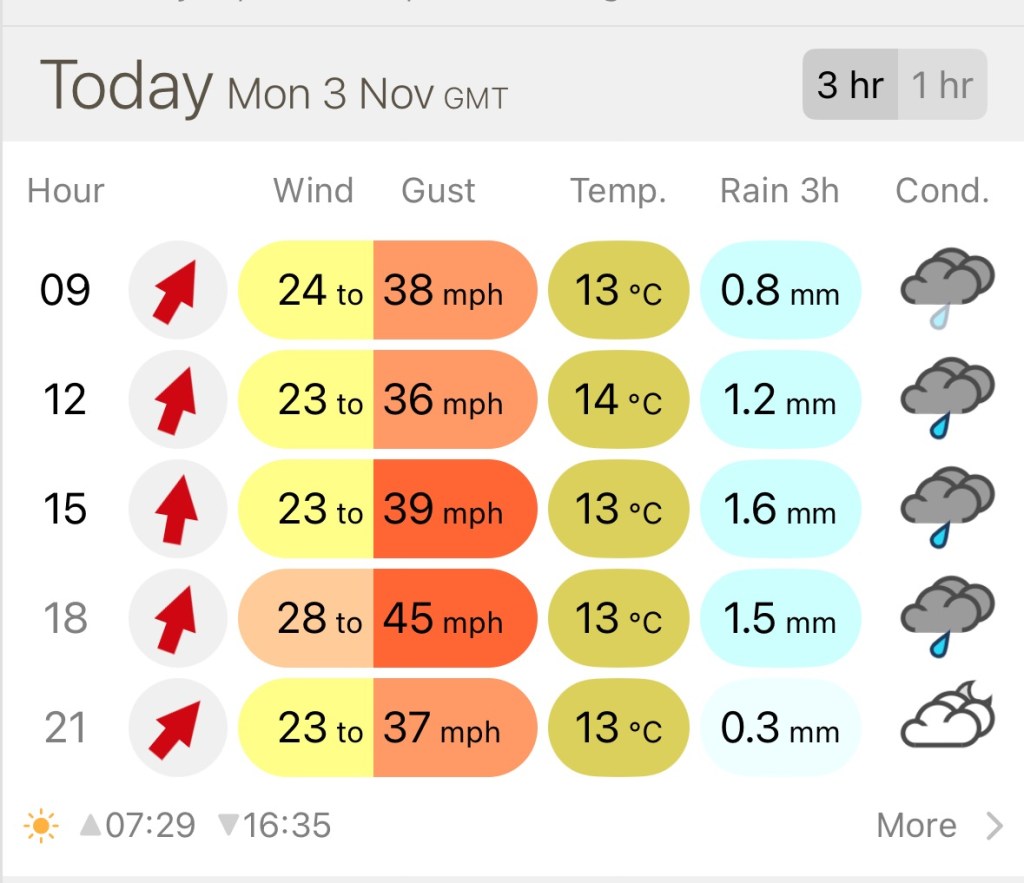Screen dimensions: 1024x883
Task: Expand the forecast with the More chevron
Action: [994, 826]
